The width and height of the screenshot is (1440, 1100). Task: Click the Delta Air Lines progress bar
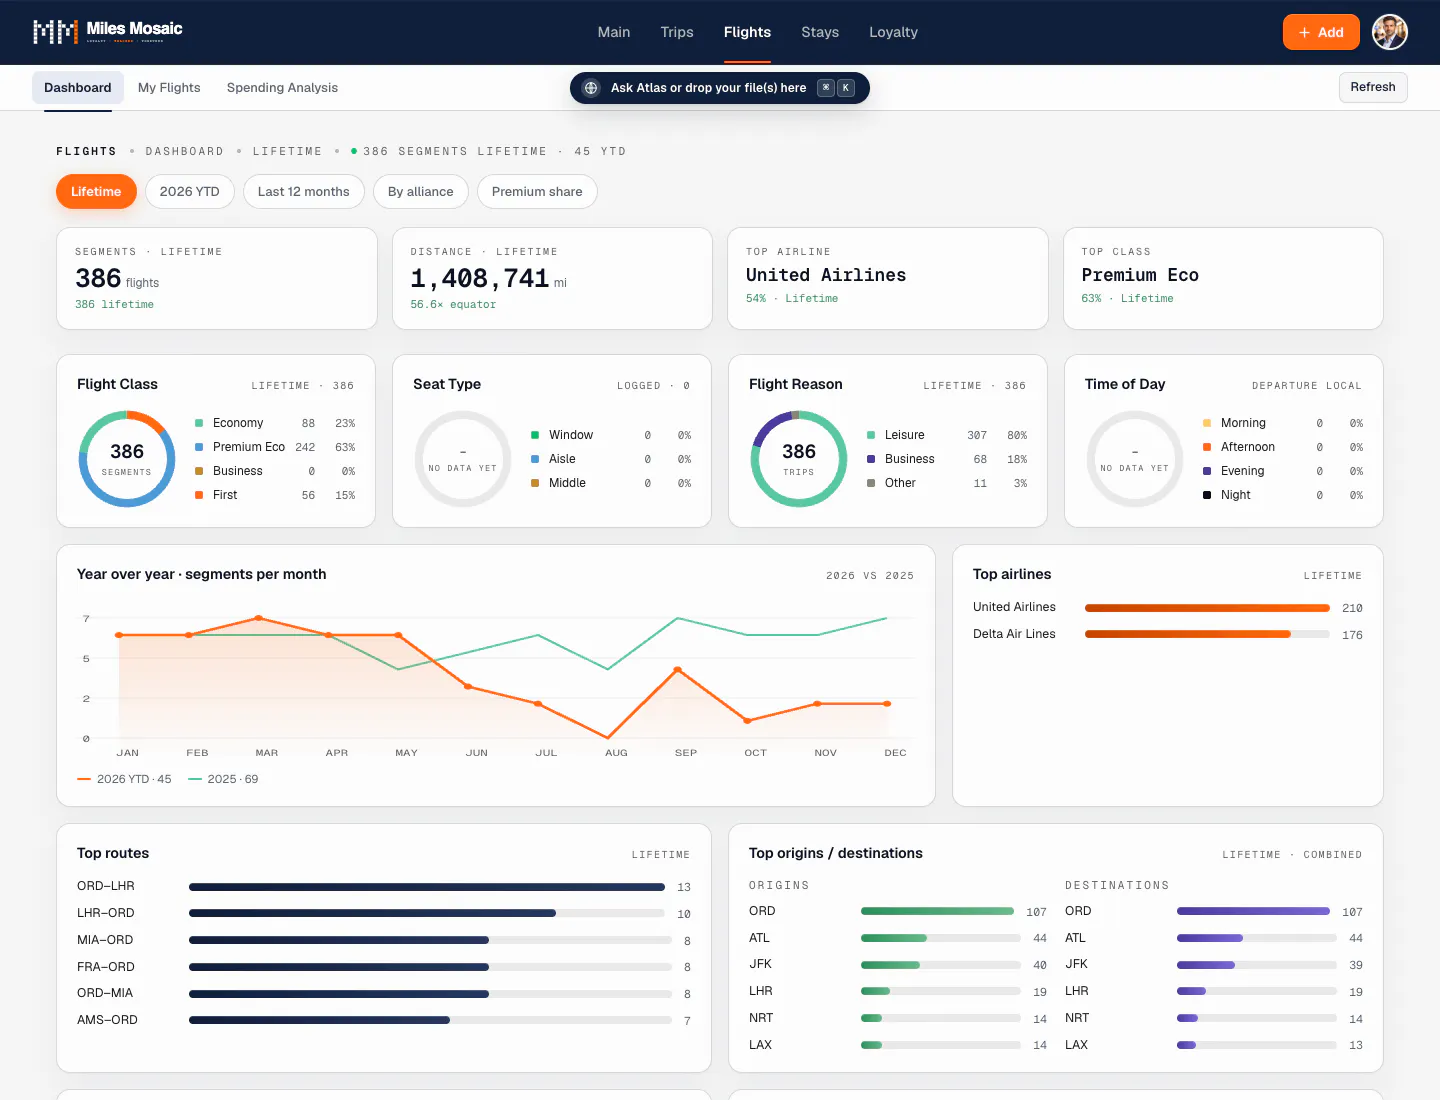tap(1207, 634)
